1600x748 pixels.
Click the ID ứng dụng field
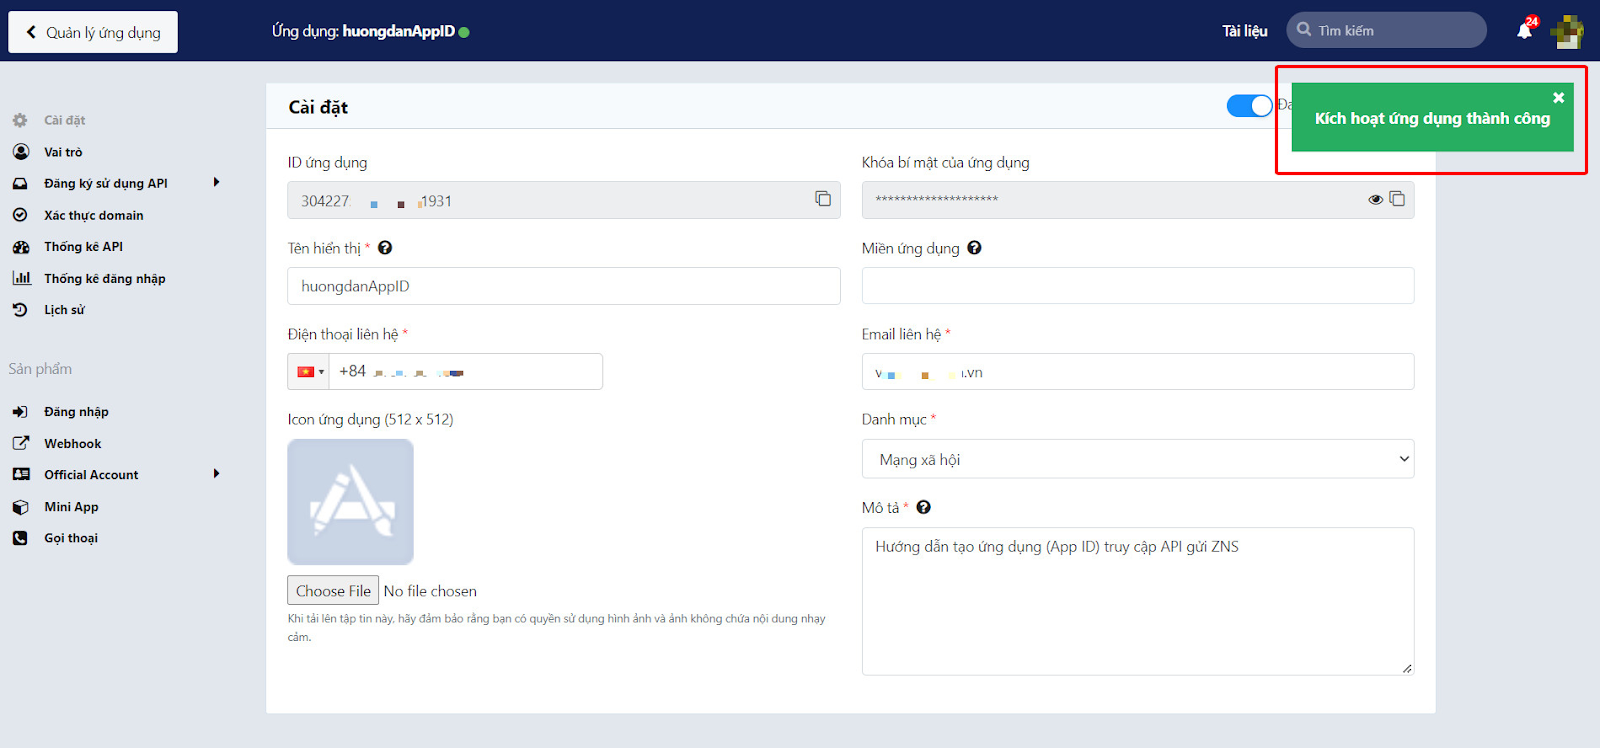click(x=564, y=200)
